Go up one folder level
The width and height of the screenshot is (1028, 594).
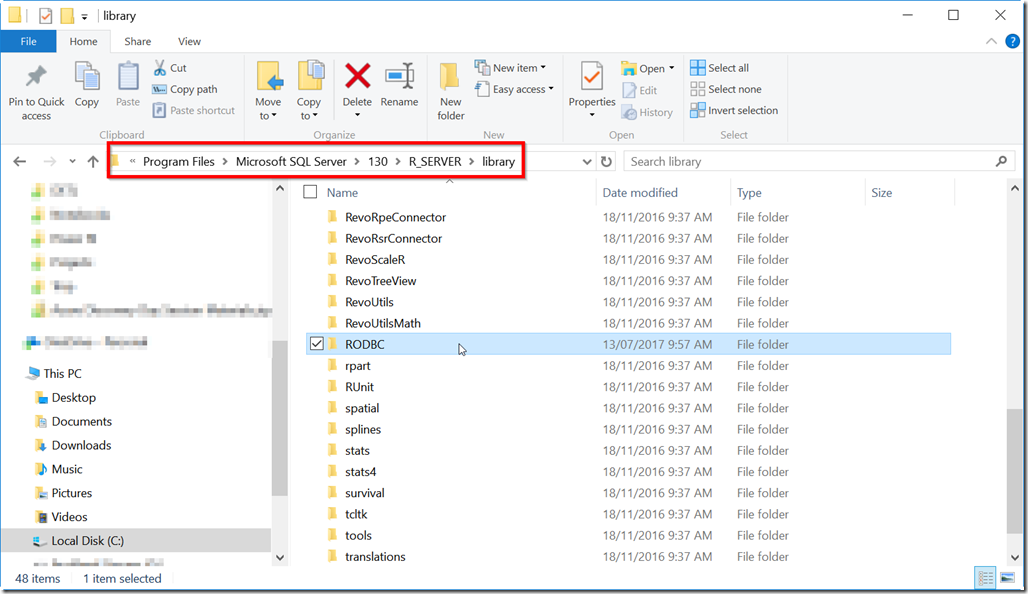pos(93,161)
